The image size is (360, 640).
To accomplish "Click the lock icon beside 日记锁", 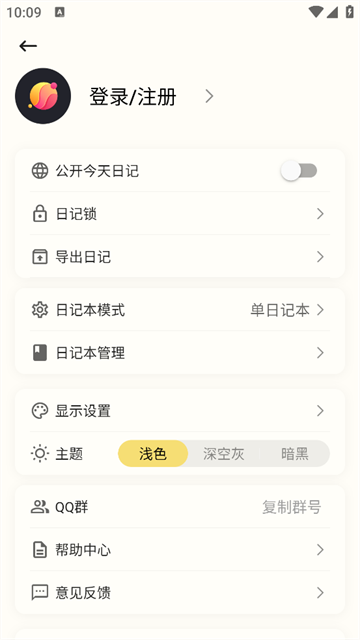I will [40, 214].
